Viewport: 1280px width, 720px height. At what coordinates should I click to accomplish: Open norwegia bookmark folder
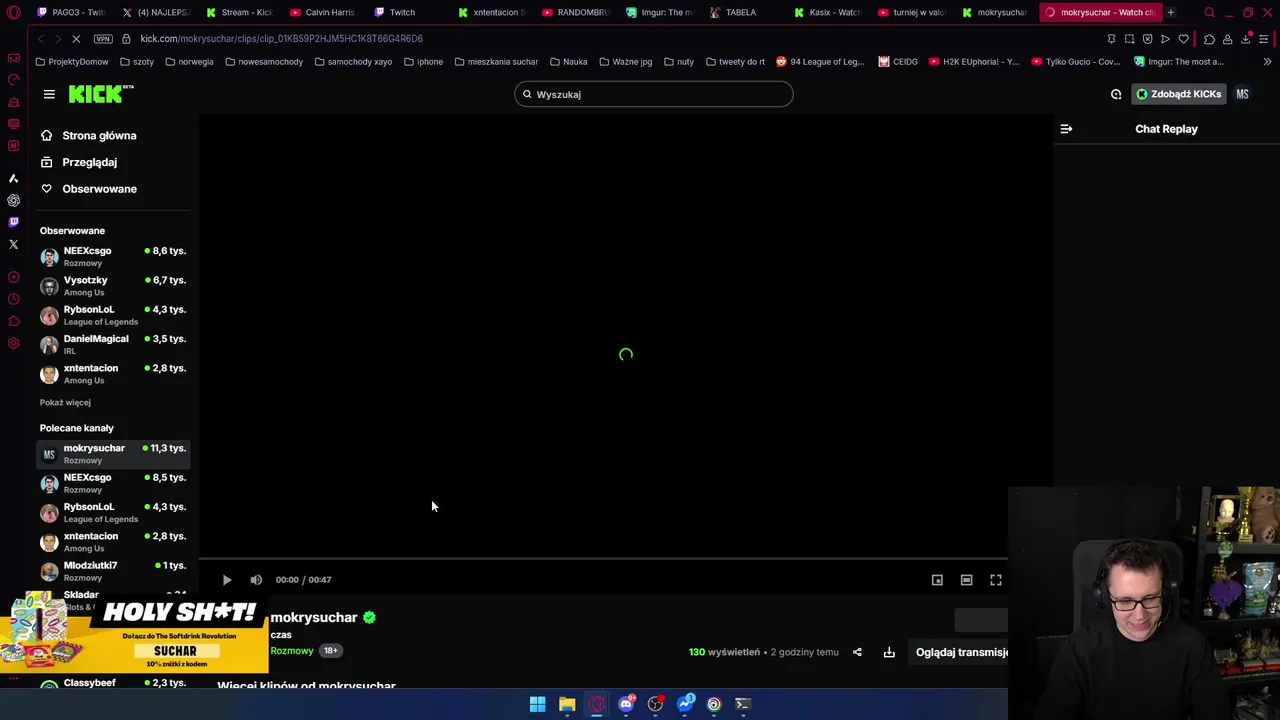coord(189,61)
